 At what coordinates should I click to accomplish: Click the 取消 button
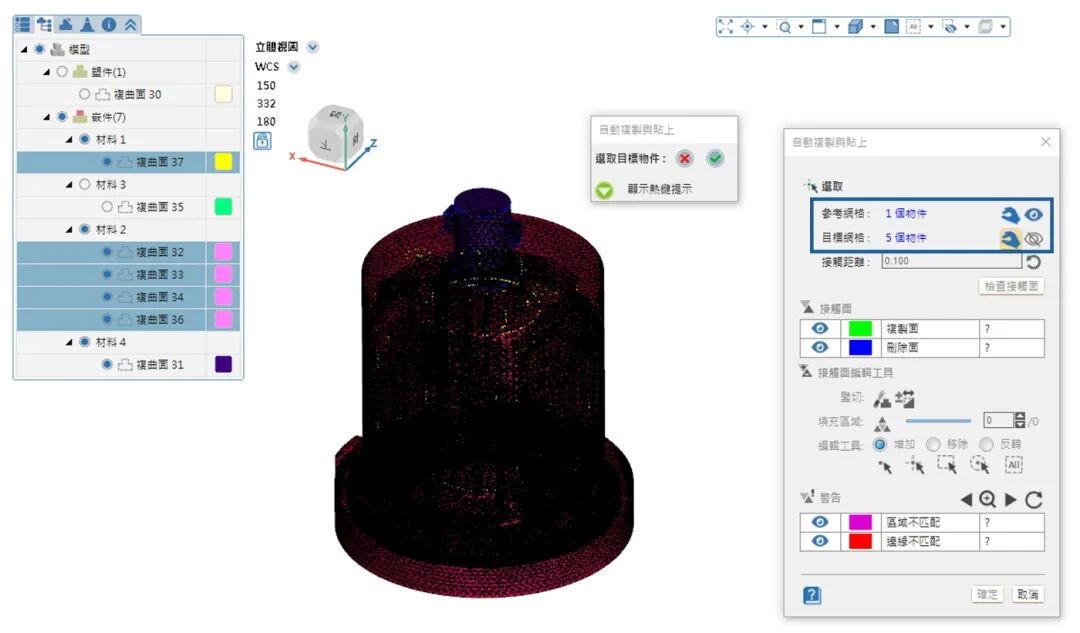click(x=1028, y=594)
